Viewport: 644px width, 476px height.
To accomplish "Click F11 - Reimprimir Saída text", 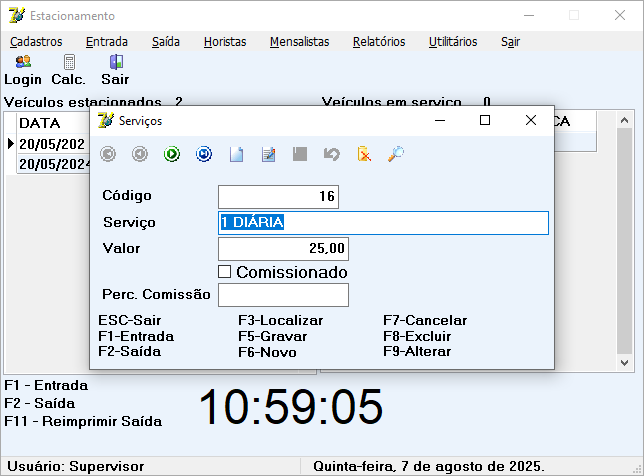I will [x=83, y=421].
